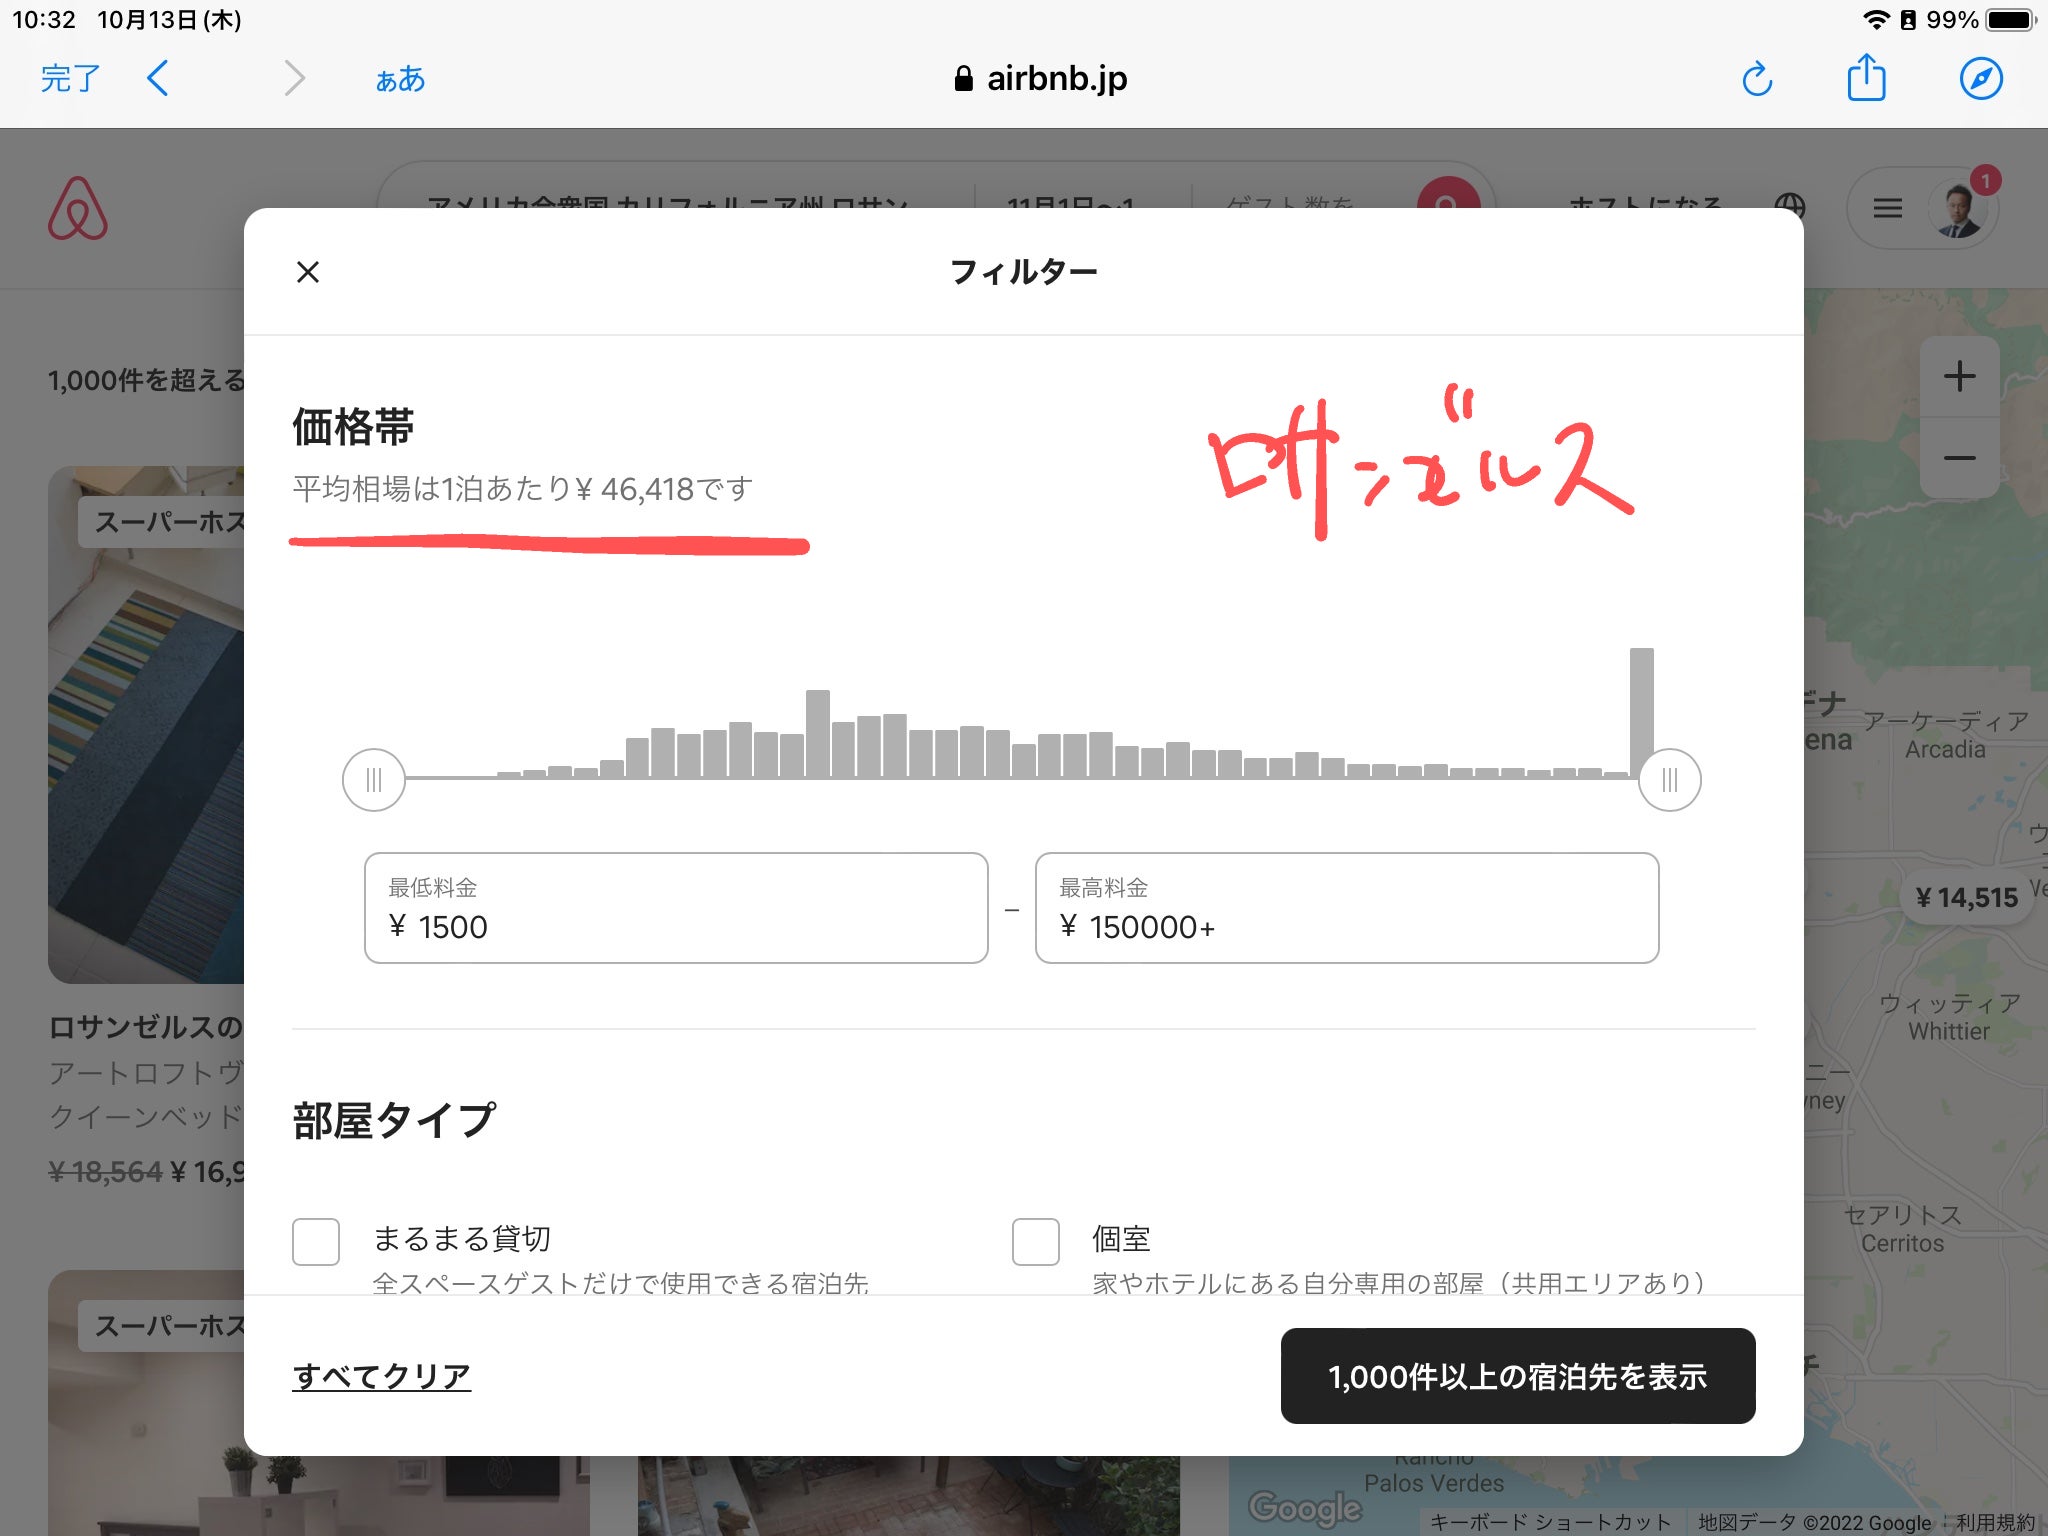Screen dimensions: 2048x1536
Task: Tap the browser back arrow
Action: pyautogui.click(x=158, y=78)
